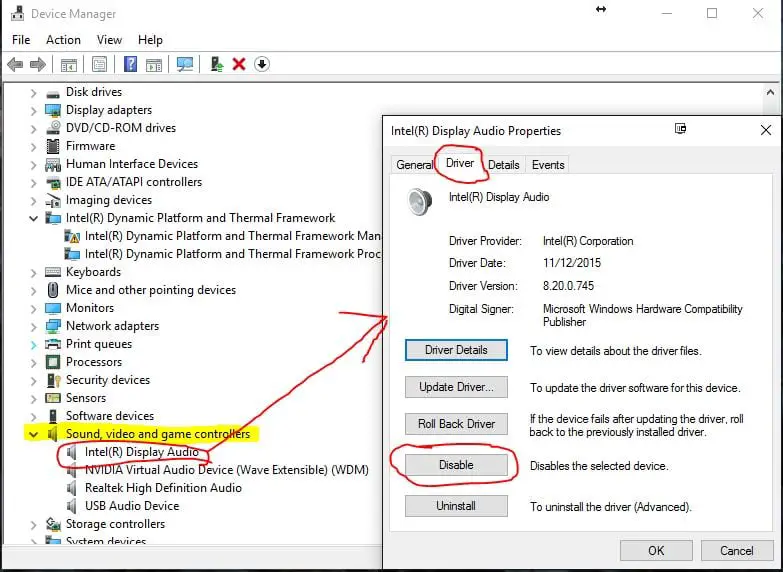Switch to the General tab
The image size is (783, 572).
click(414, 165)
